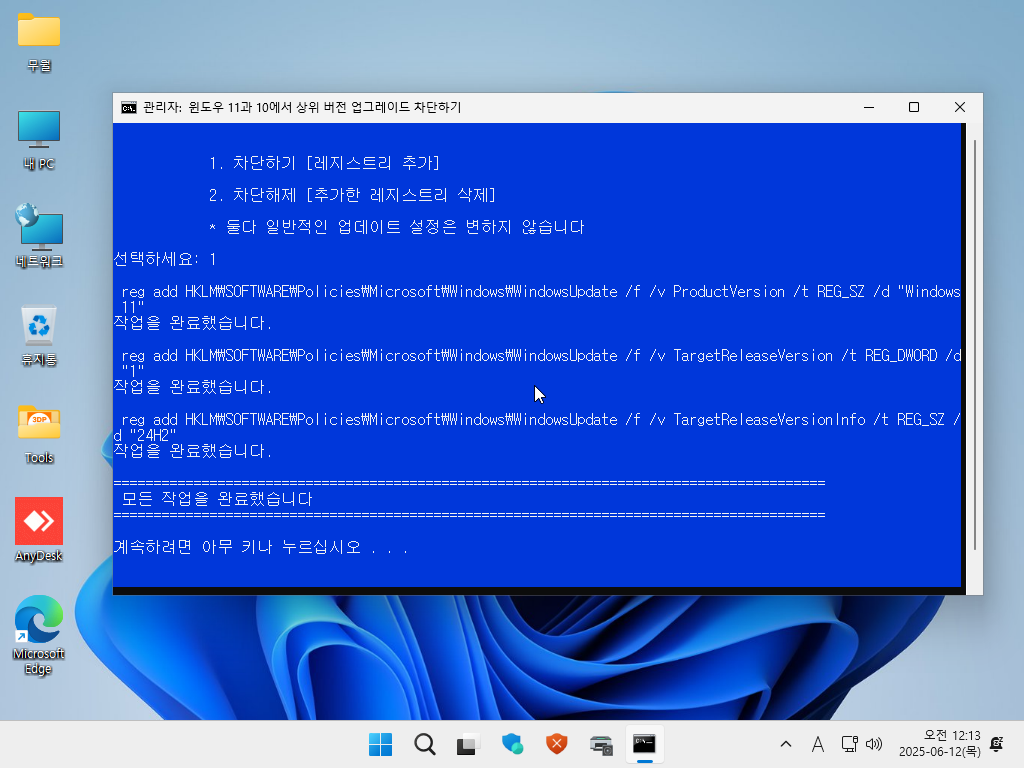Screen dimensions: 1024x768
Task: Open the 네트워크 desktop icon
Action: 39,236
